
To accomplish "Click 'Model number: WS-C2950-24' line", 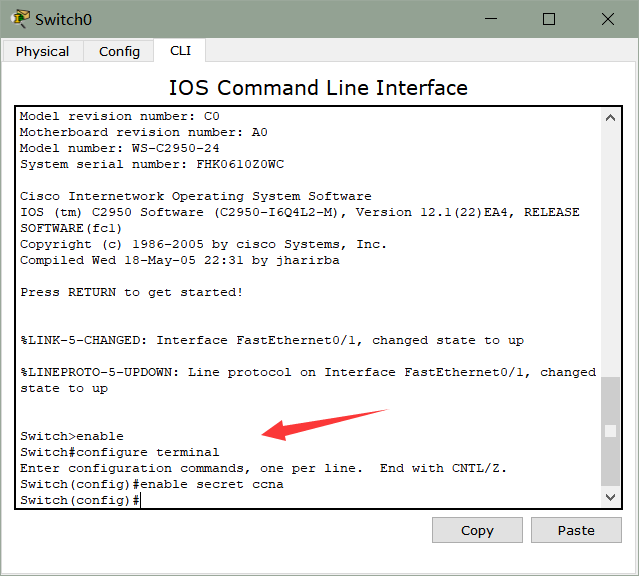I will [x=119, y=148].
